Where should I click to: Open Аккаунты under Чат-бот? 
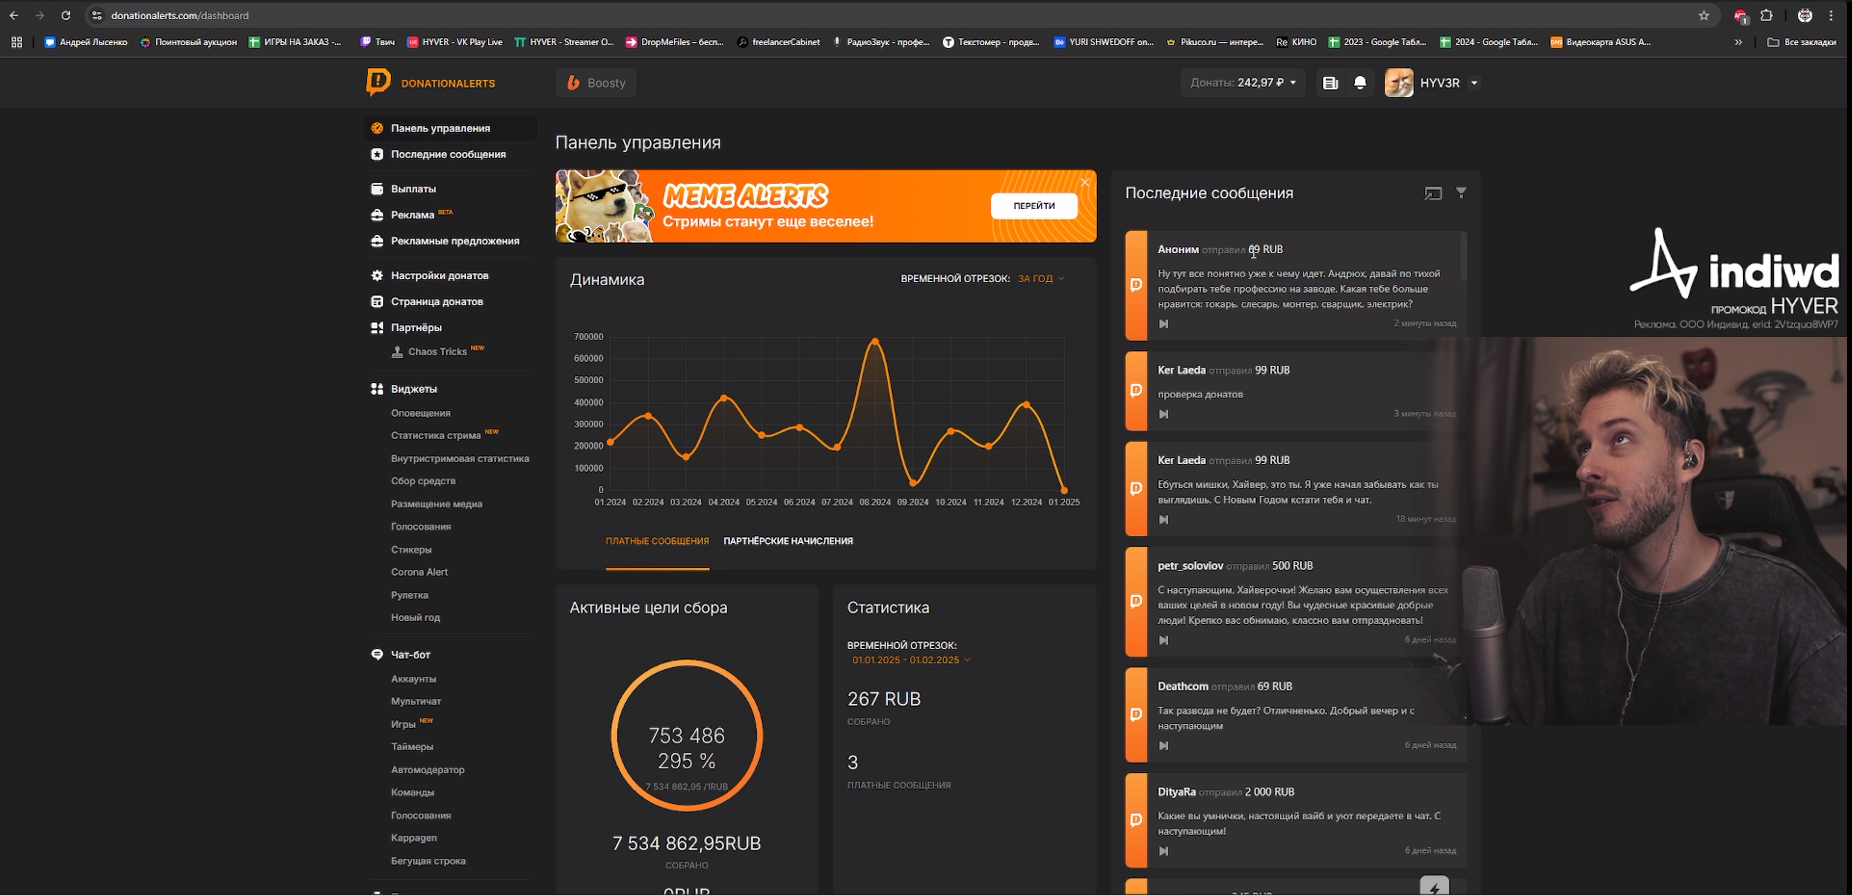click(x=413, y=679)
